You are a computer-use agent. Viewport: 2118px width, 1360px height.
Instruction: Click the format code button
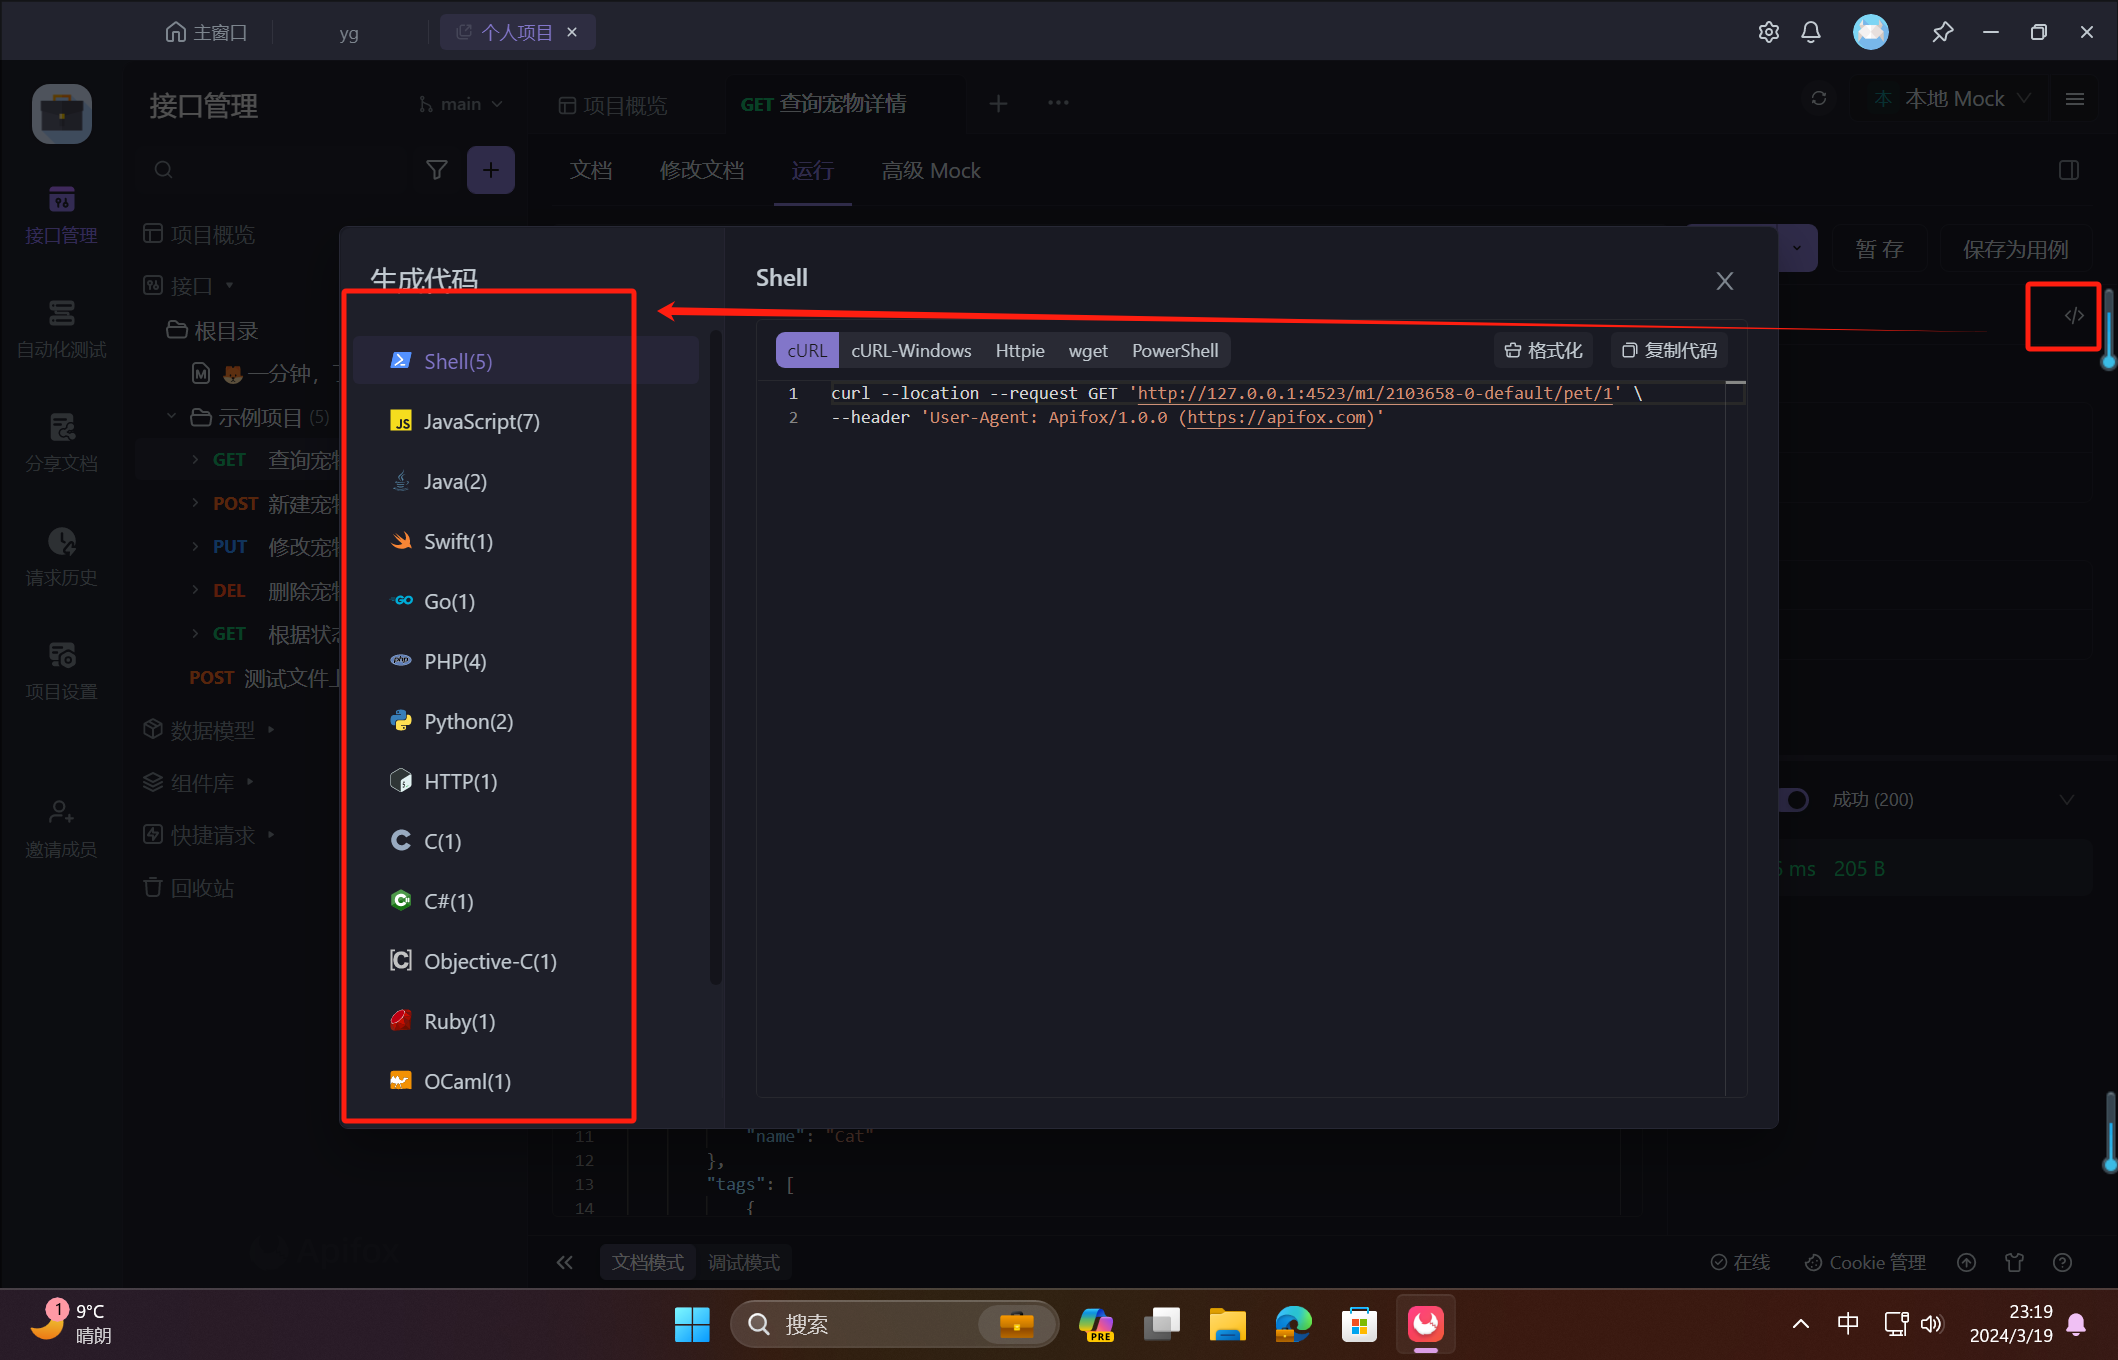[1543, 350]
